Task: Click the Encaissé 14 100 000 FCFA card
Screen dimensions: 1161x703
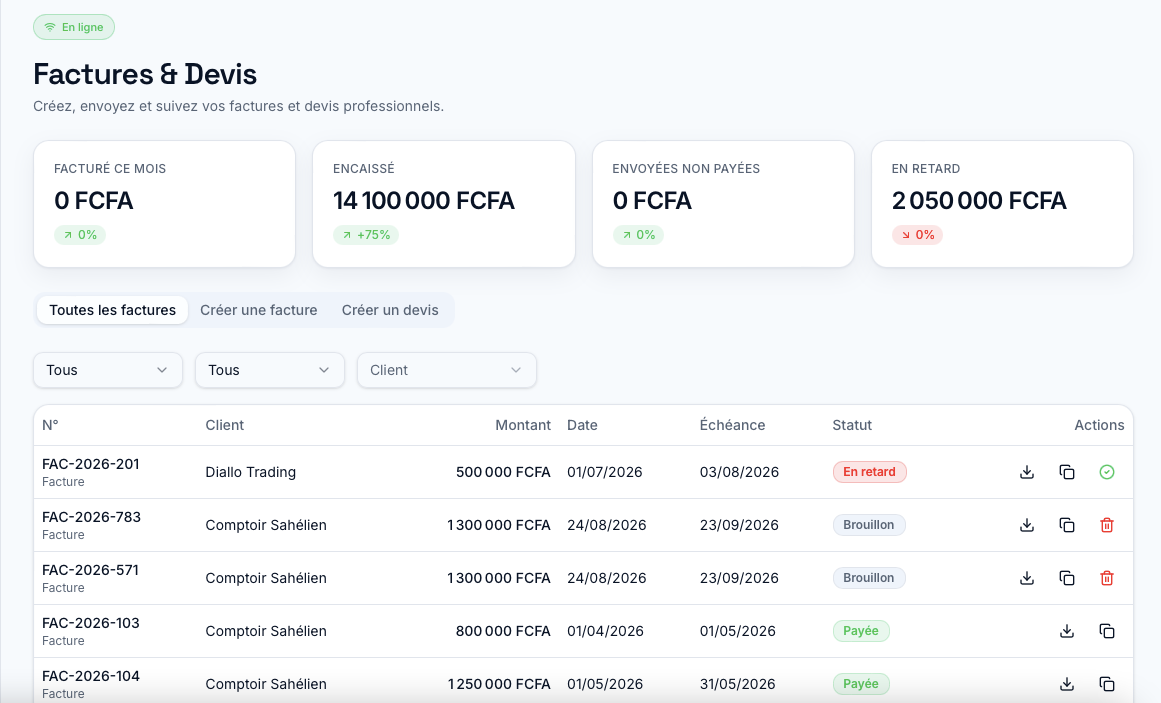Action: pos(444,204)
